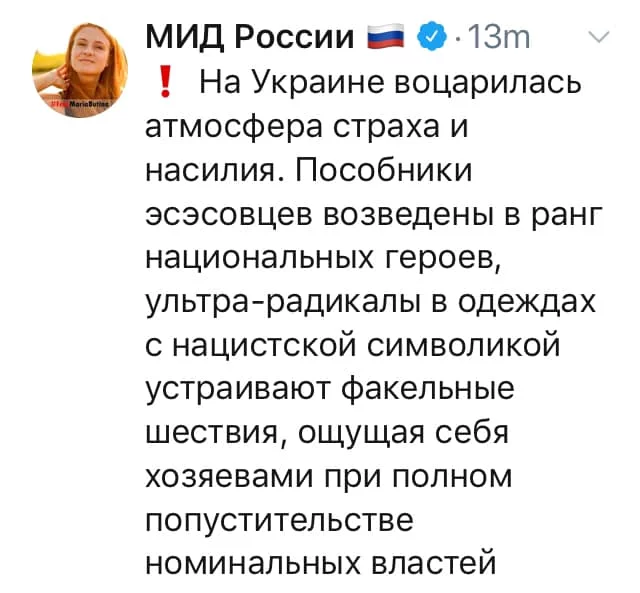This screenshot has width=640, height=593.
Task: Click the words 'атмосфера страха и'
Action: pos(307,127)
